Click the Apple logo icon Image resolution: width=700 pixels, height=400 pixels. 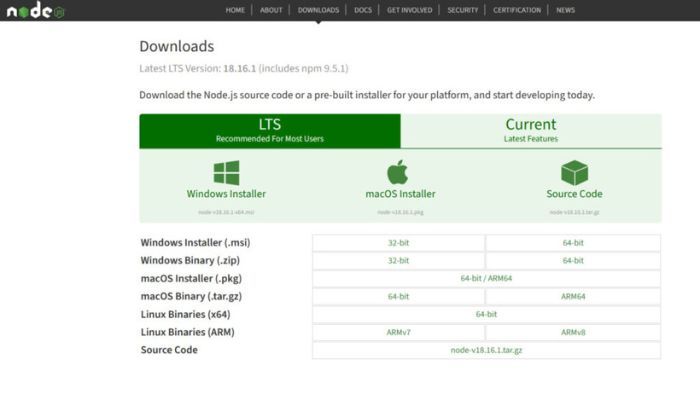[x=397, y=172]
